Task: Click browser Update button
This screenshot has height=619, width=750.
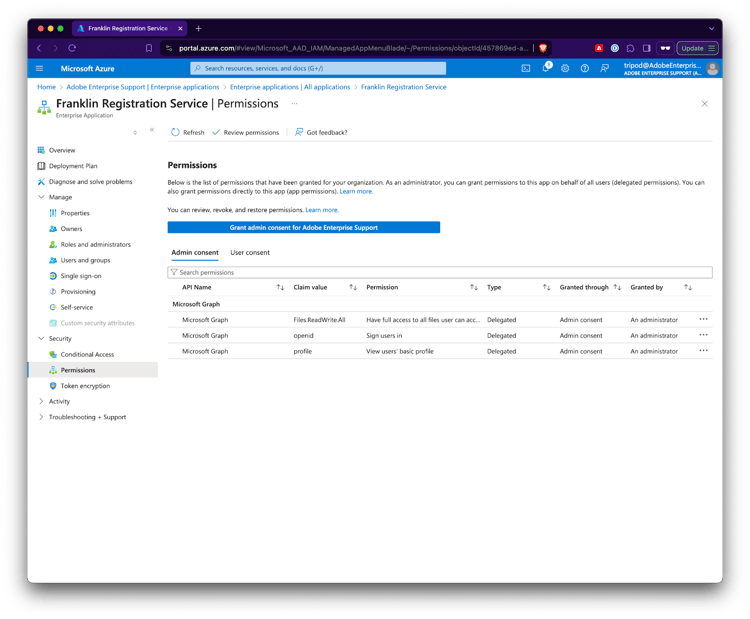Action: (697, 48)
